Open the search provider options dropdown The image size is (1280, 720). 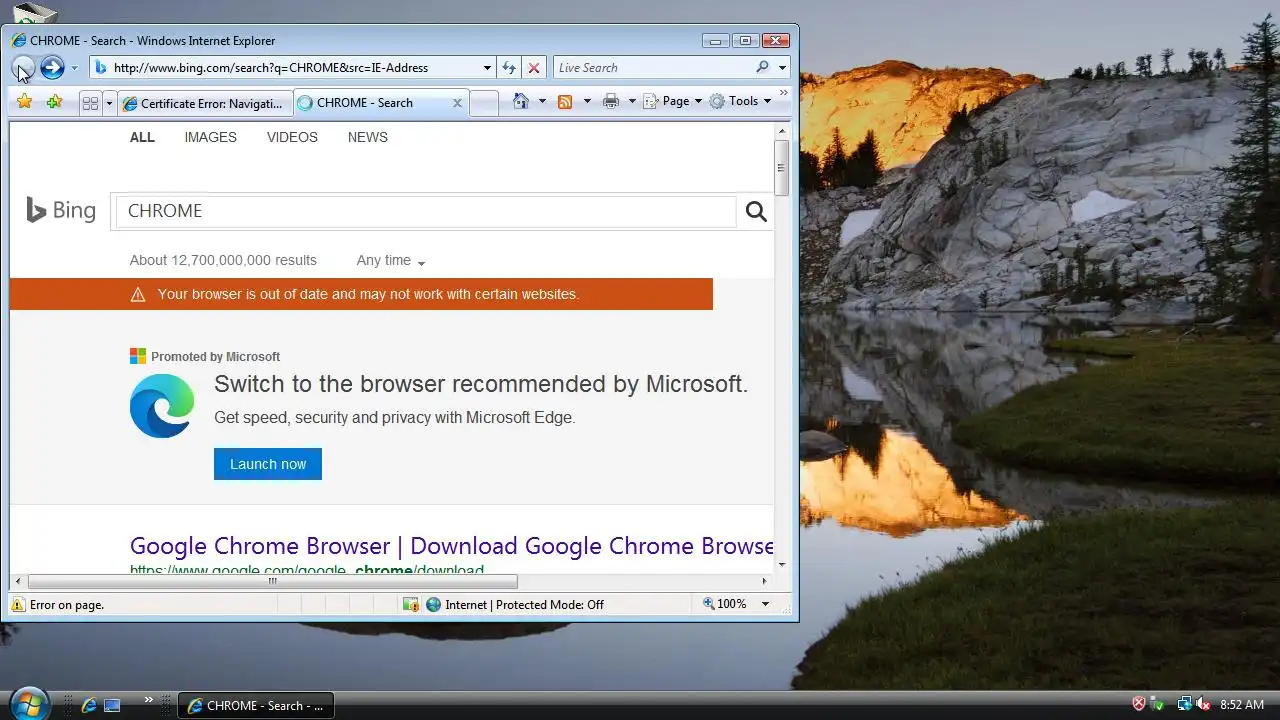[783, 68]
